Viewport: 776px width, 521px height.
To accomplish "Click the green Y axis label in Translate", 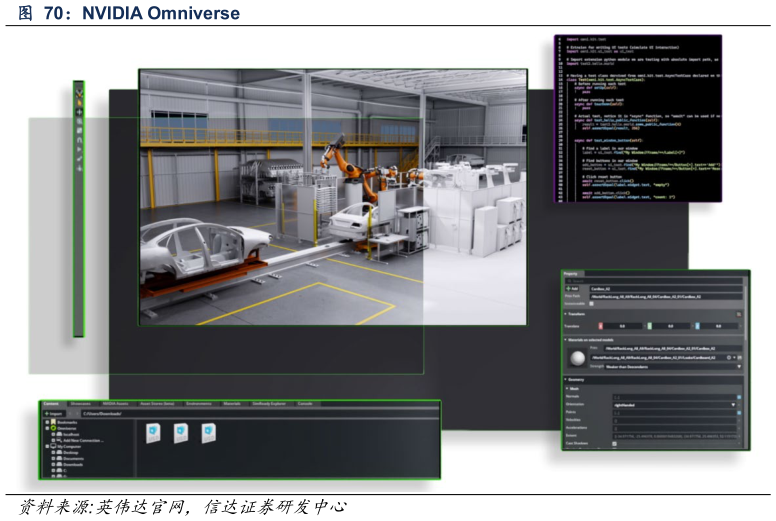I will [649, 326].
